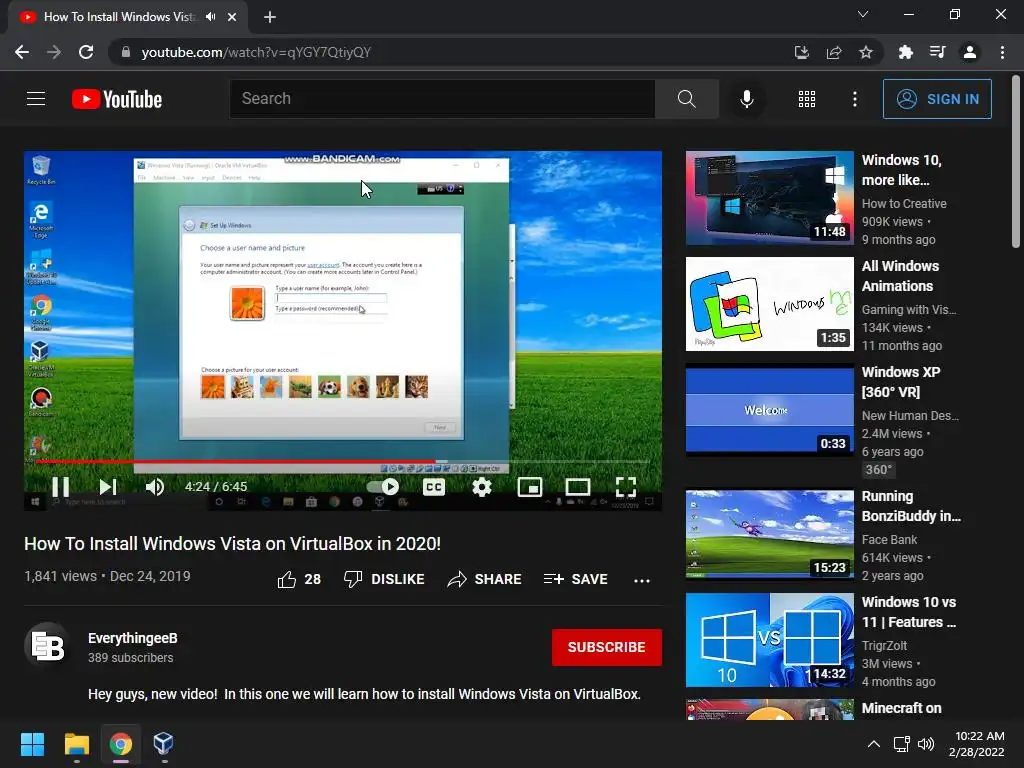Click the SIGN IN button

click(937, 99)
